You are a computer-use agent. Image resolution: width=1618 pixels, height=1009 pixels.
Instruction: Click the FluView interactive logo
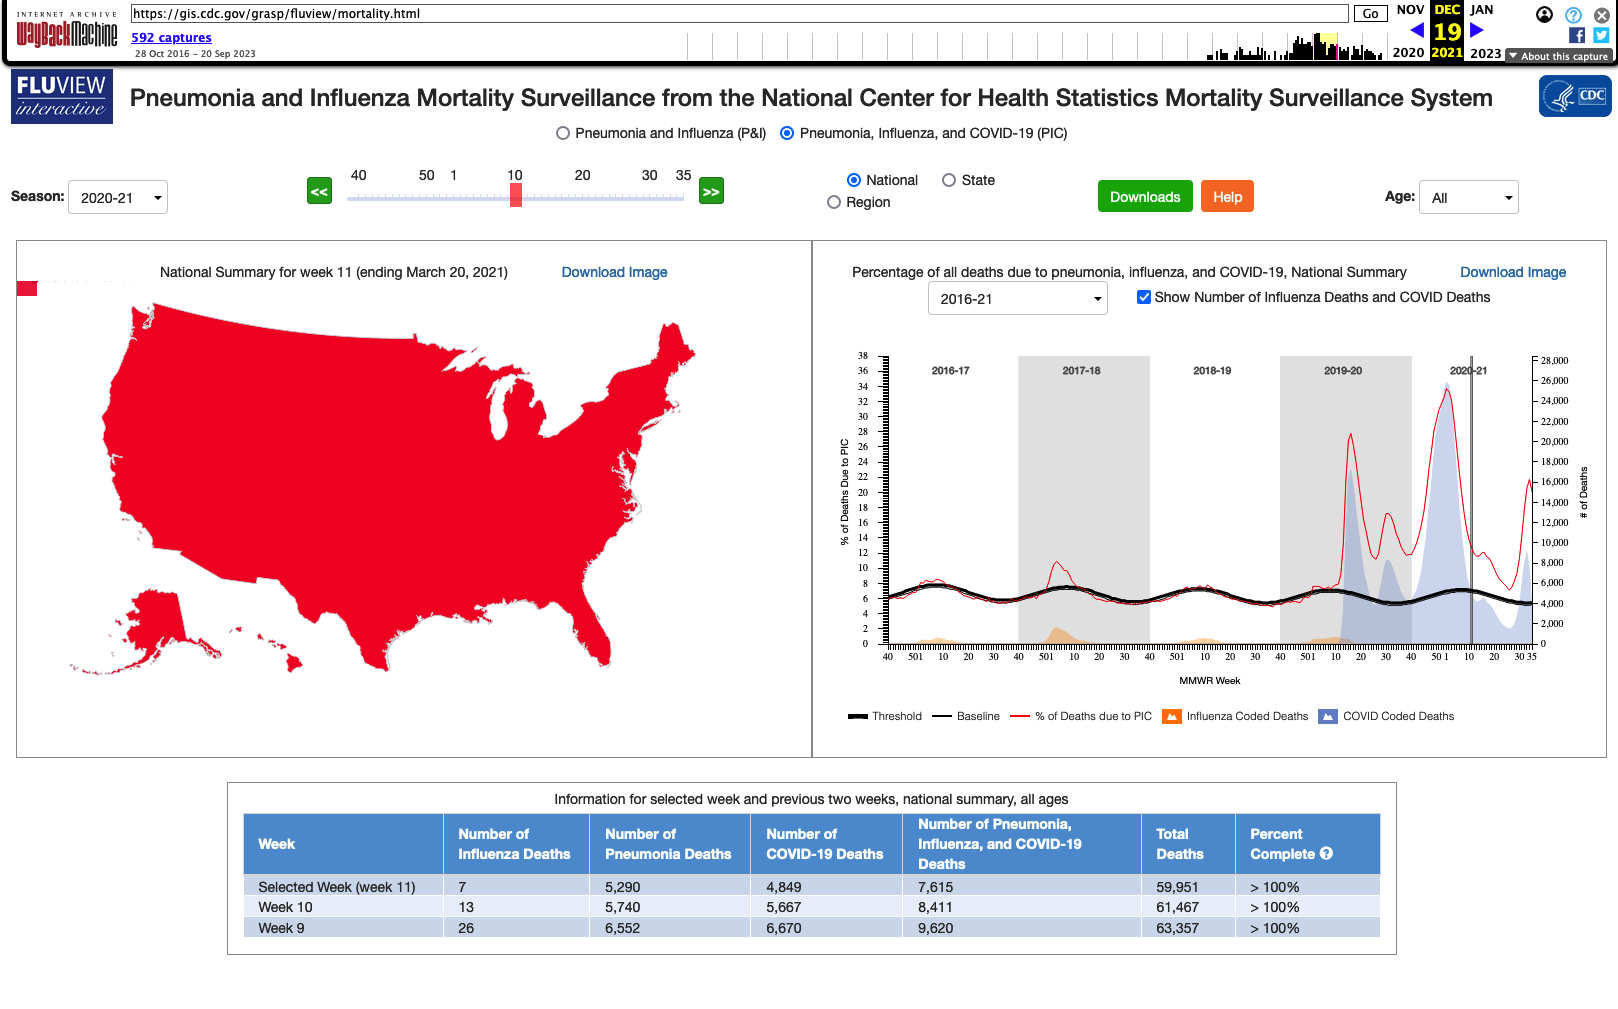point(62,97)
